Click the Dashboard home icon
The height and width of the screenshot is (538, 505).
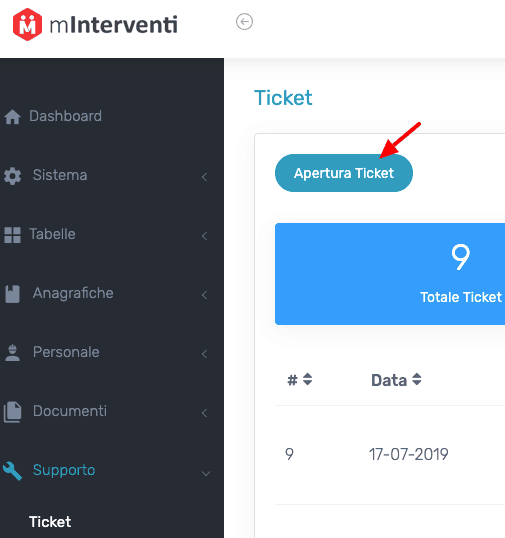[12, 117]
